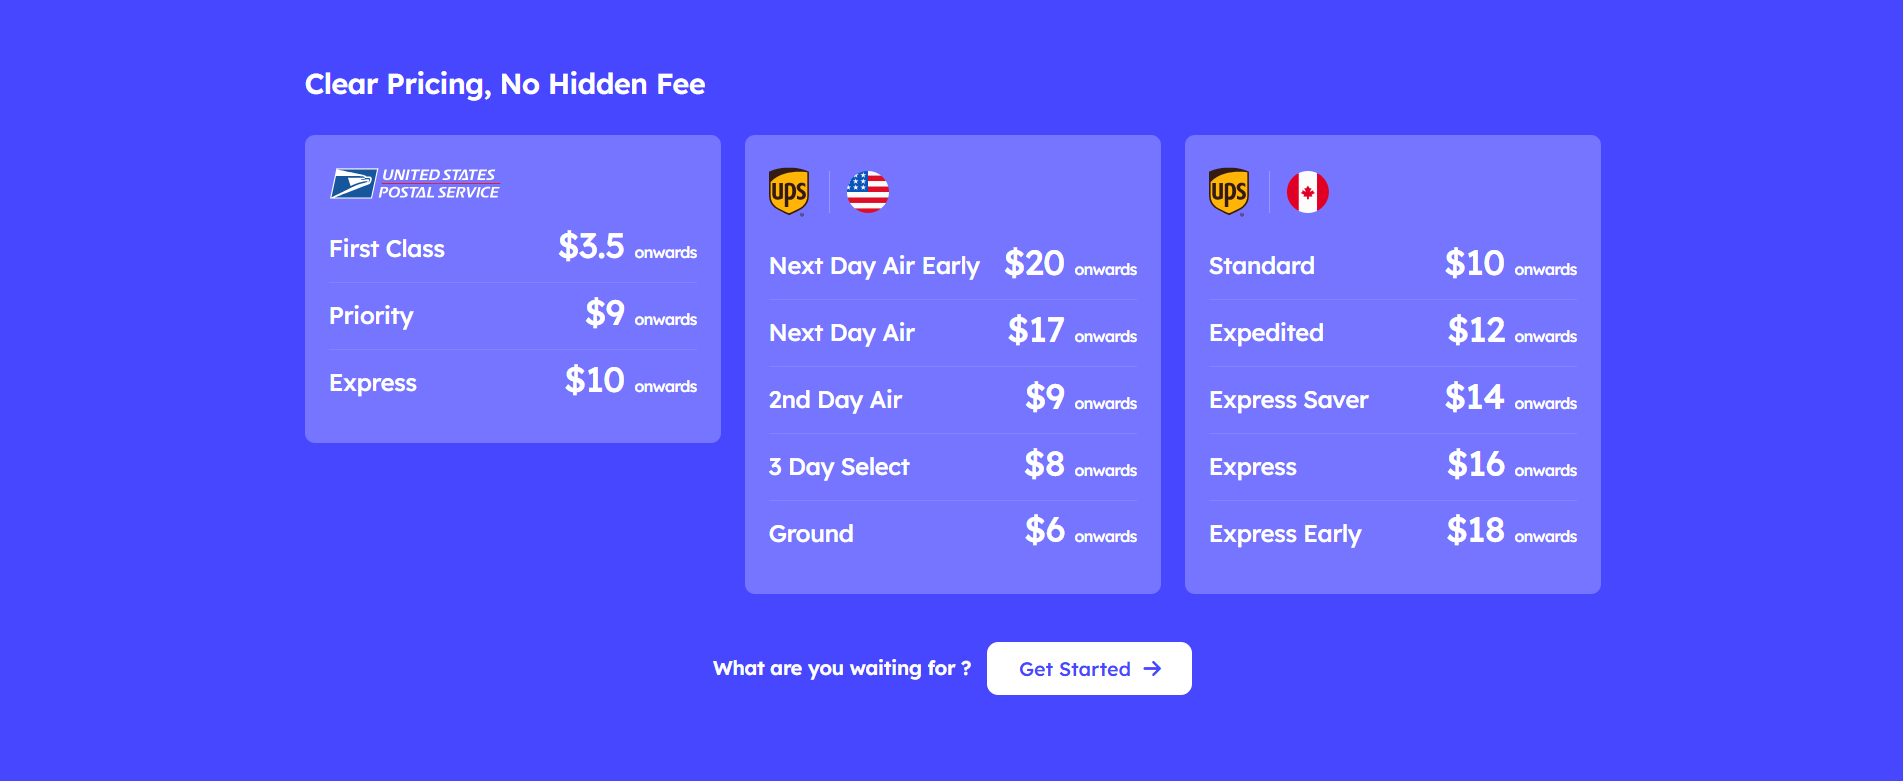Select the USPS Priority service label

click(x=371, y=316)
